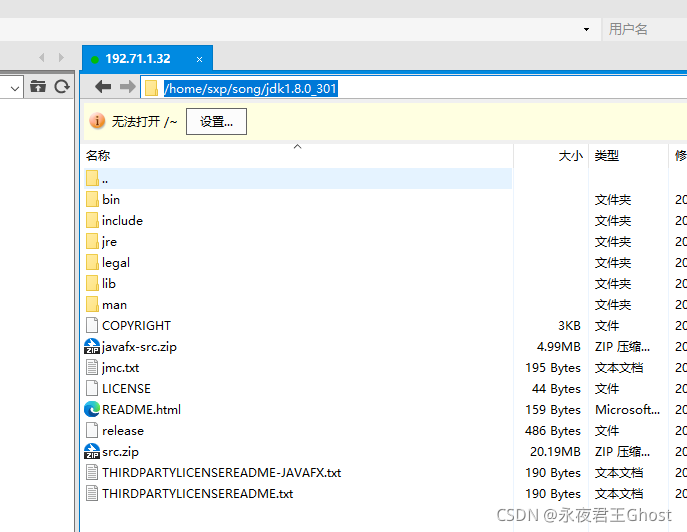Expand the left pane path dropdown

[14, 88]
